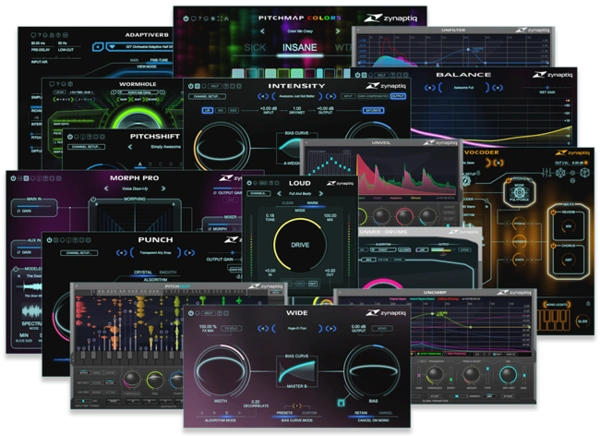Viewport: 600px width, 436px height.
Task: Go to previous preset in PITCHSHIFT
Action: pos(130,147)
